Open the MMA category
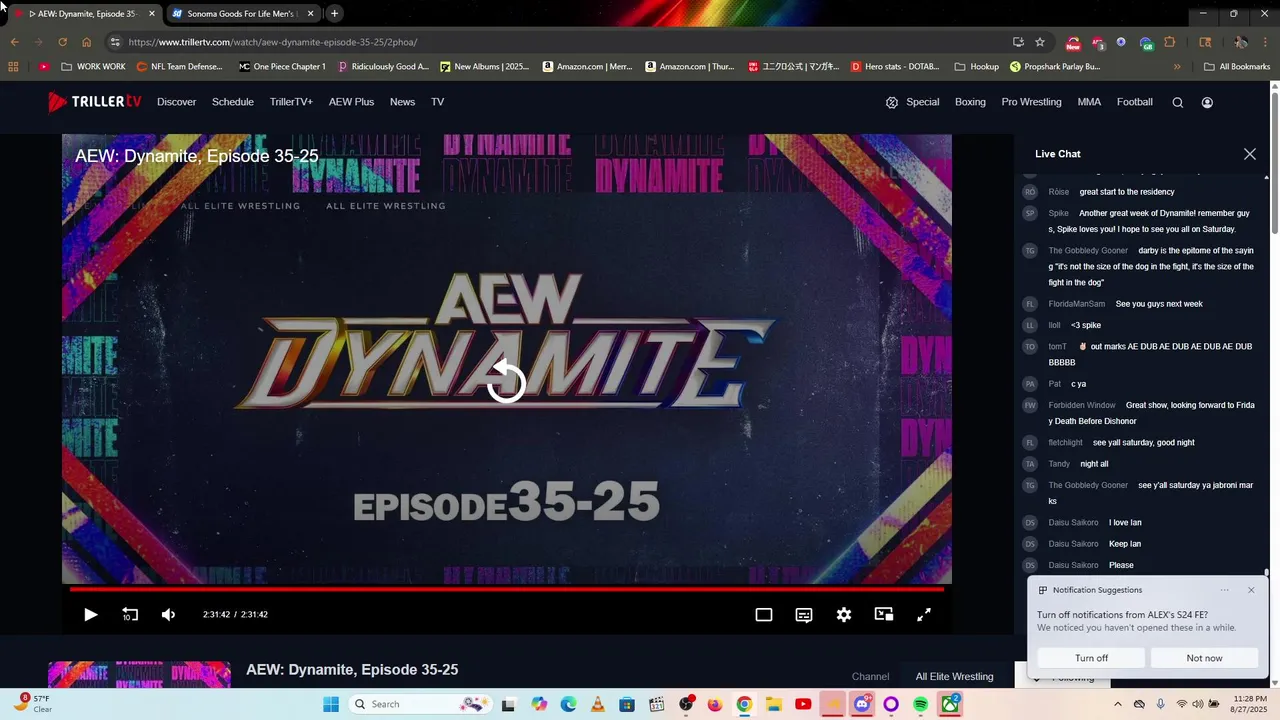Viewport: 1280px width, 720px height. (x=1089, y=102)
